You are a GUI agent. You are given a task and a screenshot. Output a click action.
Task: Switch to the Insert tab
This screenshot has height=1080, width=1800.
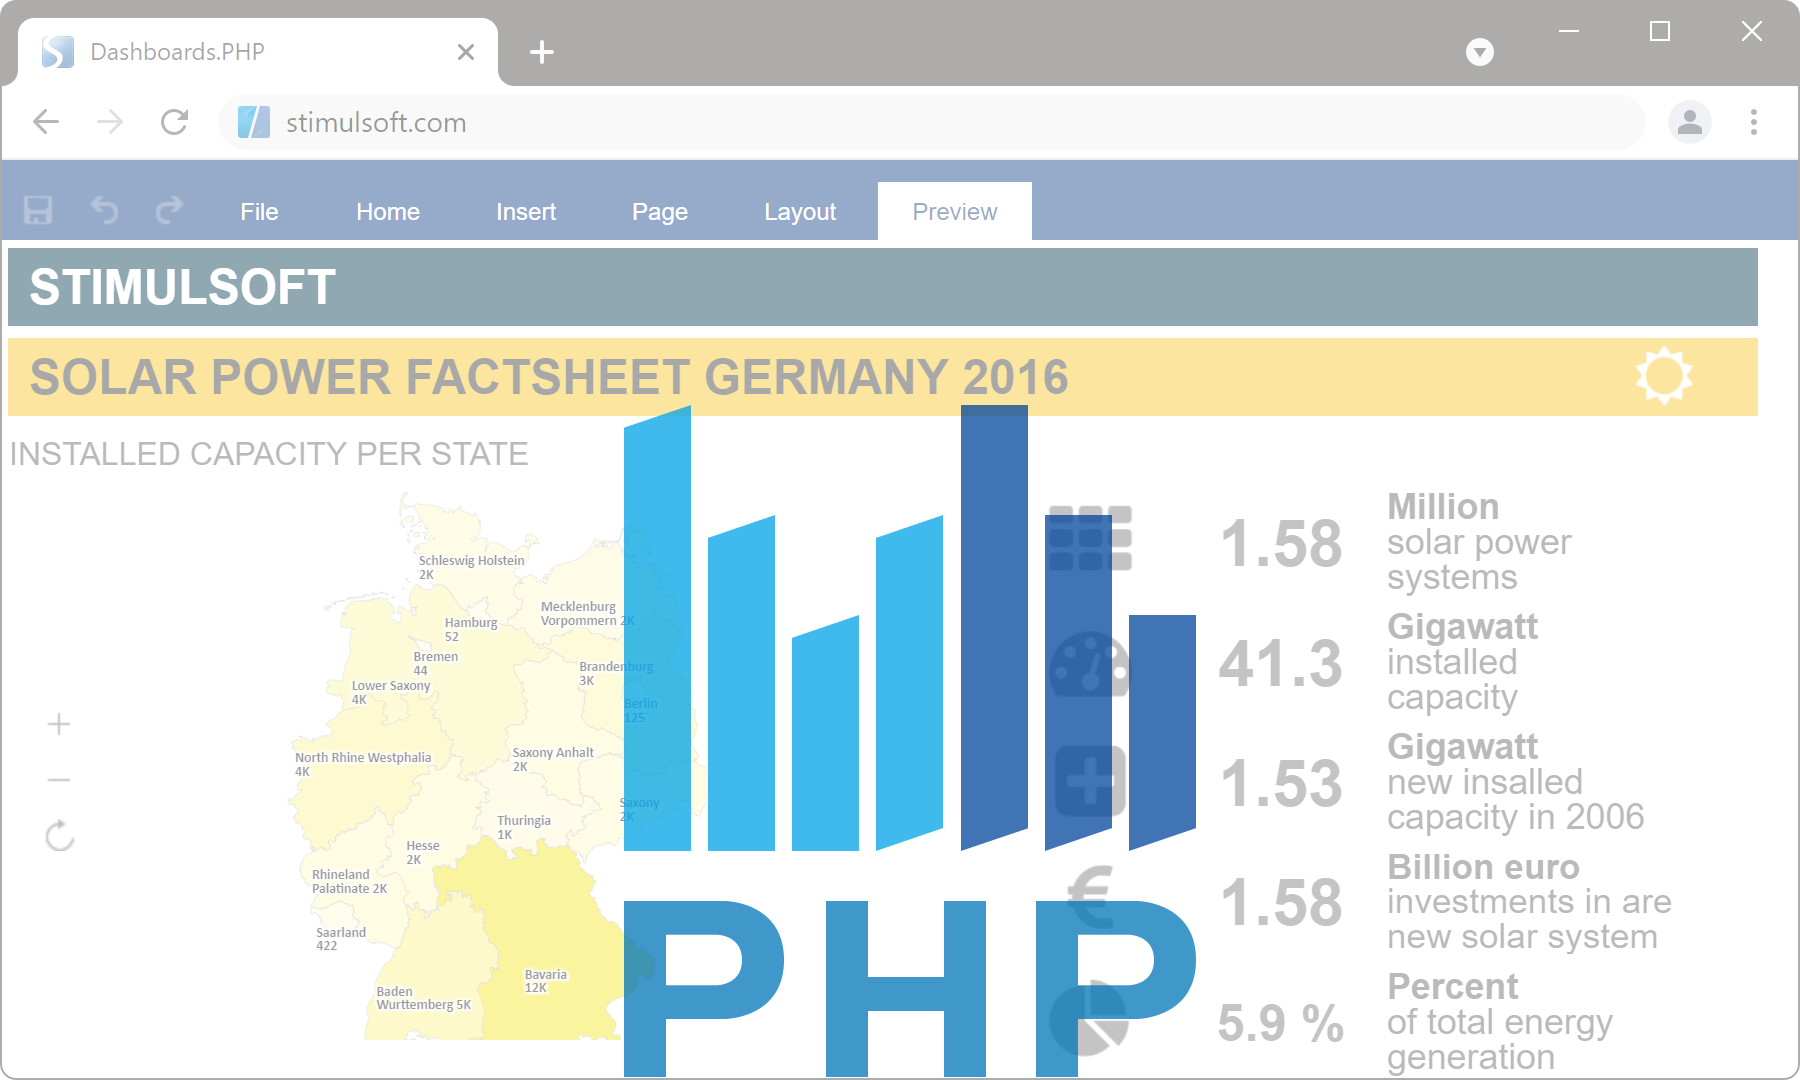pos(526,212)
